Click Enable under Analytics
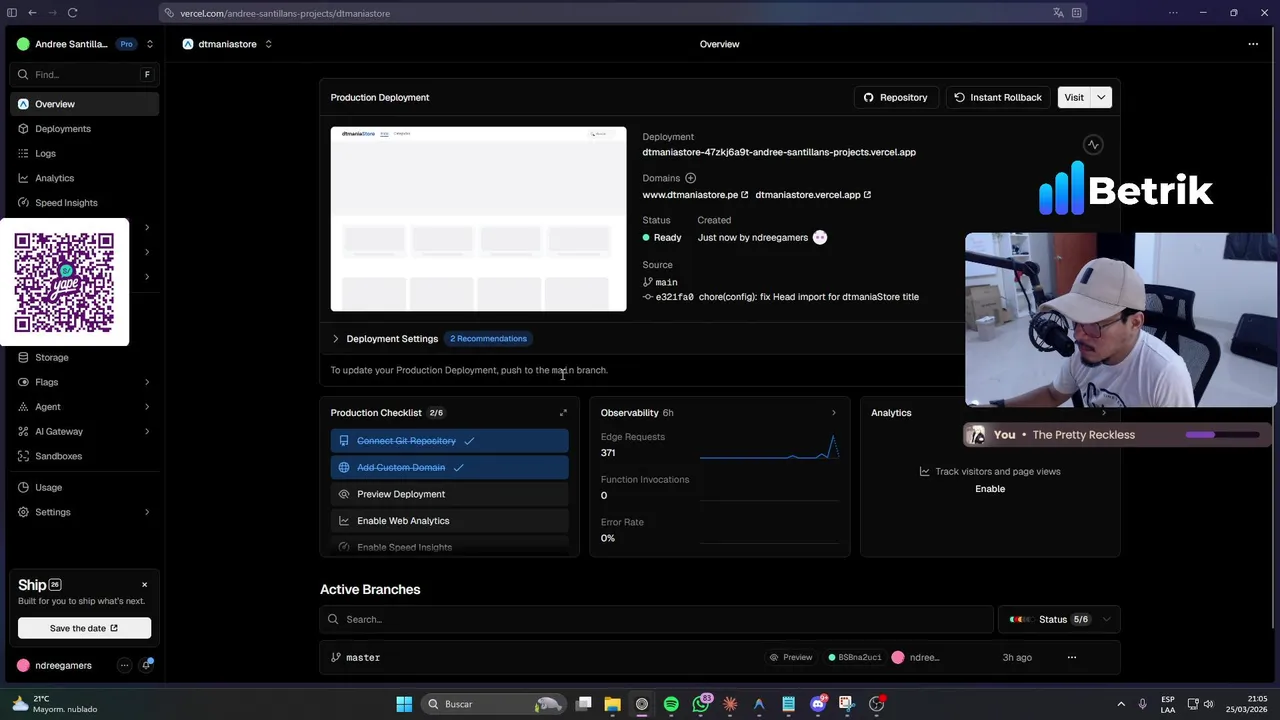The height and width of the screenshot is (720, 1280). click(x=990, y=489)
